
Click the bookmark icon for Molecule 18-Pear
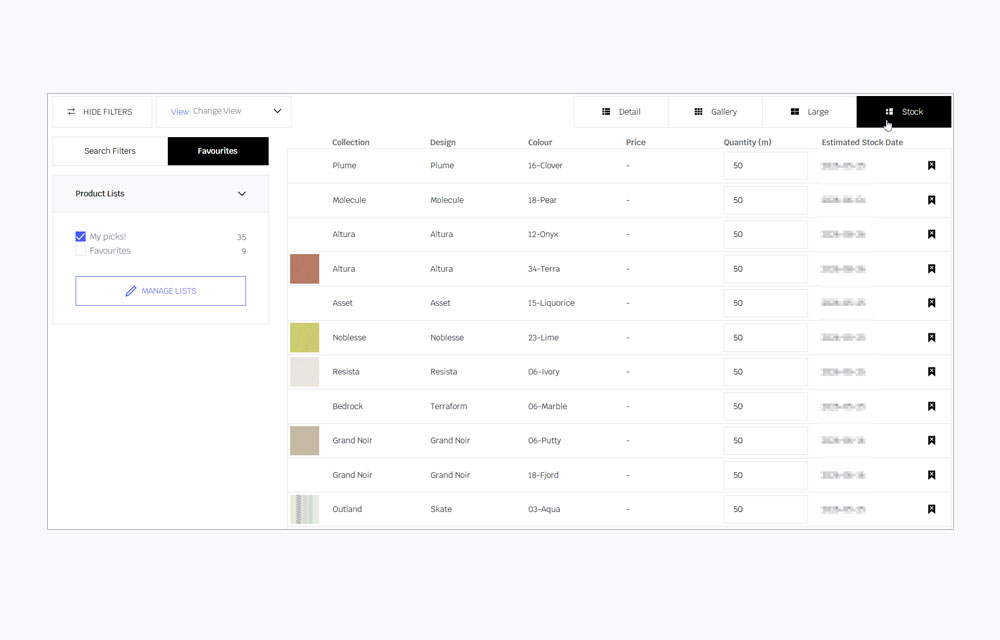tap(931, 200)
